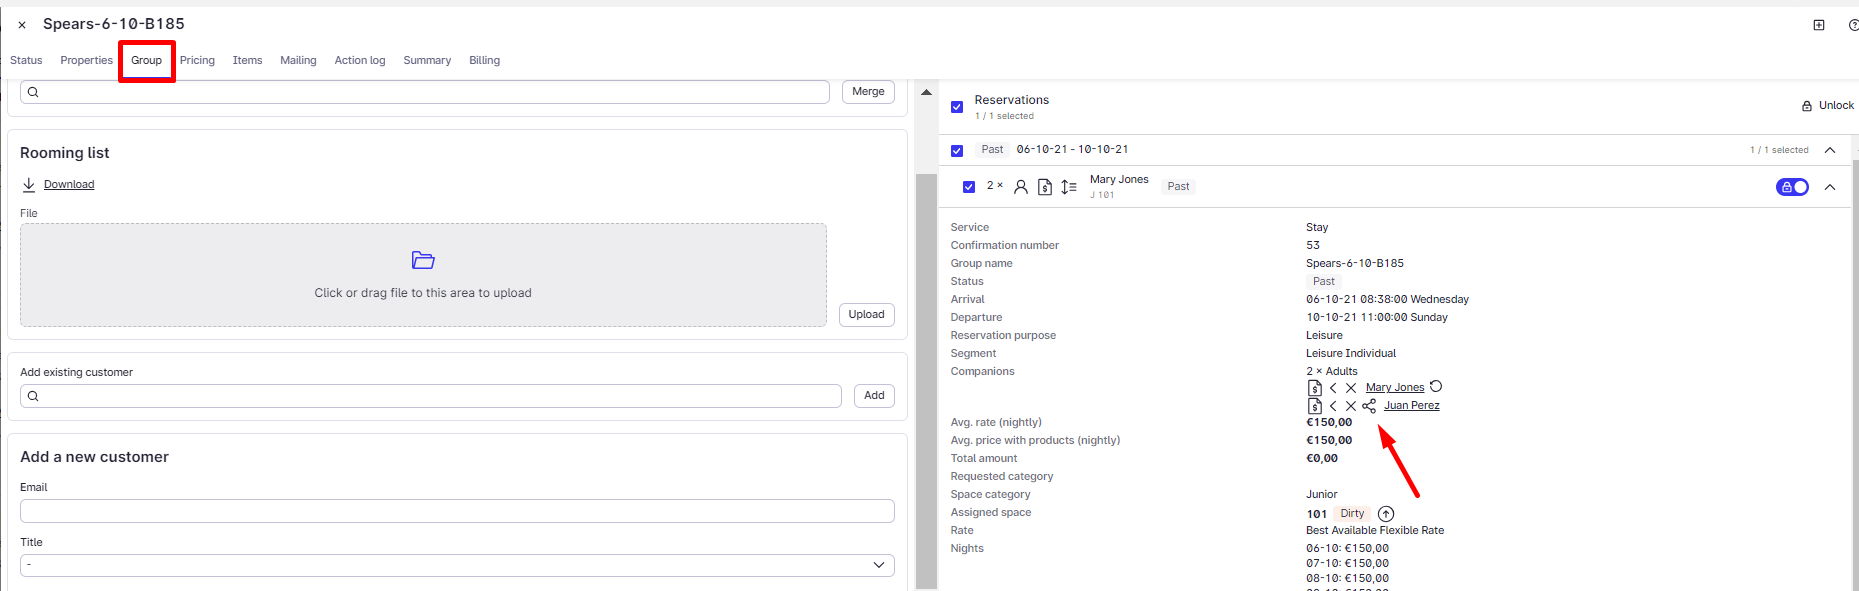This screenshot has width=1859, height=591.
Task: Collapse the 06-10-21 - 10-10-21 date group
Action: (1830, 150)
